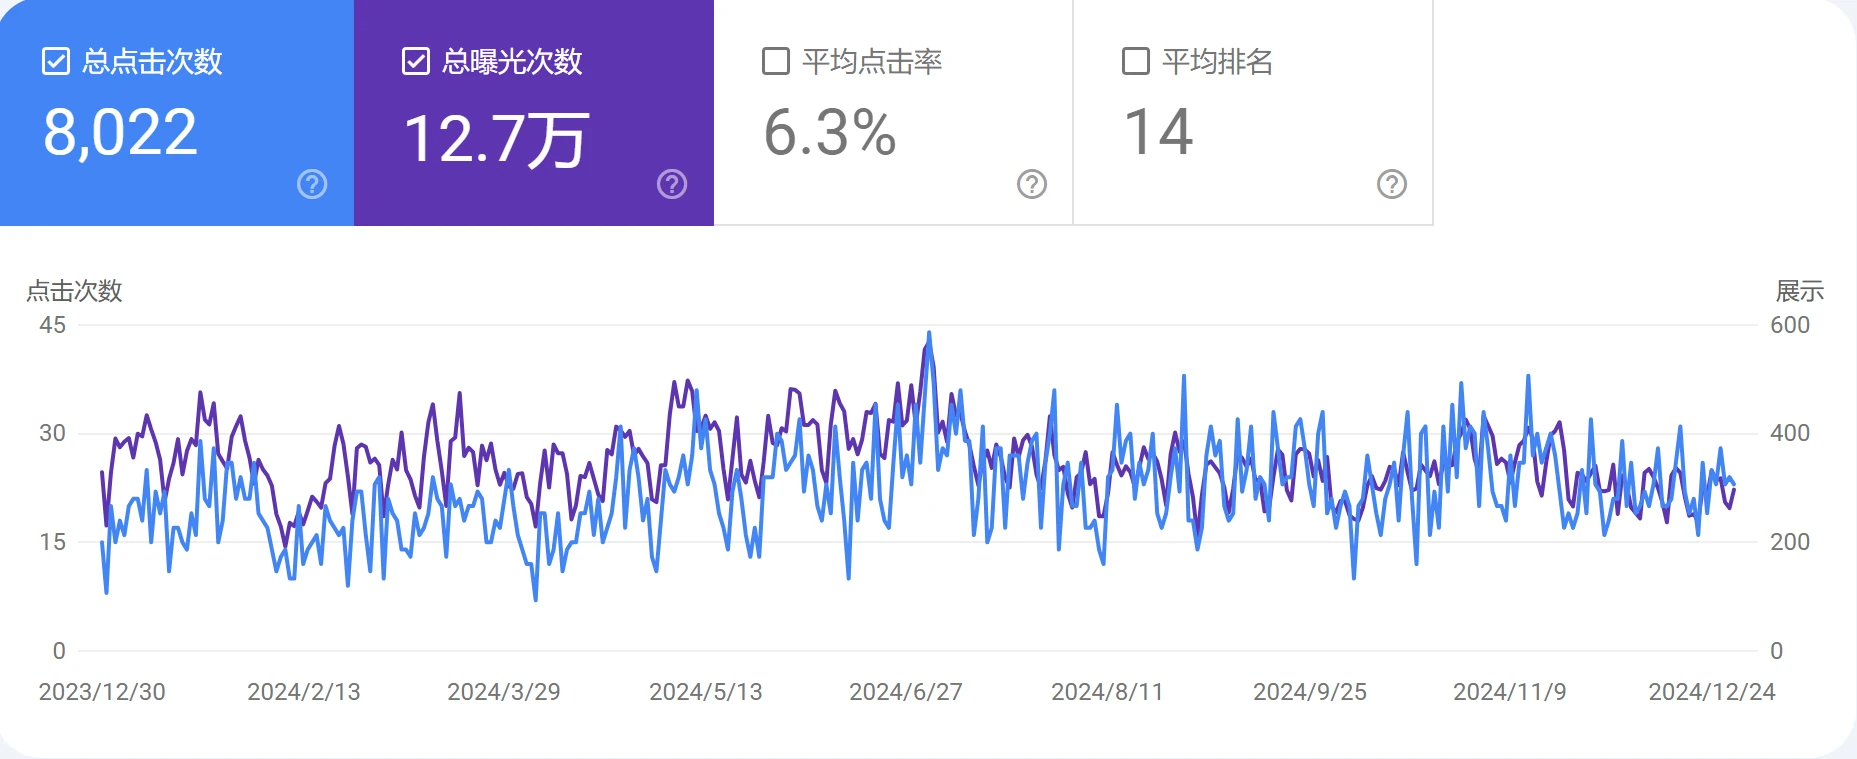This screenshot has width=1857, height=759.
Task: Click the 点击次数 left axis title
Action: (74, 291)
